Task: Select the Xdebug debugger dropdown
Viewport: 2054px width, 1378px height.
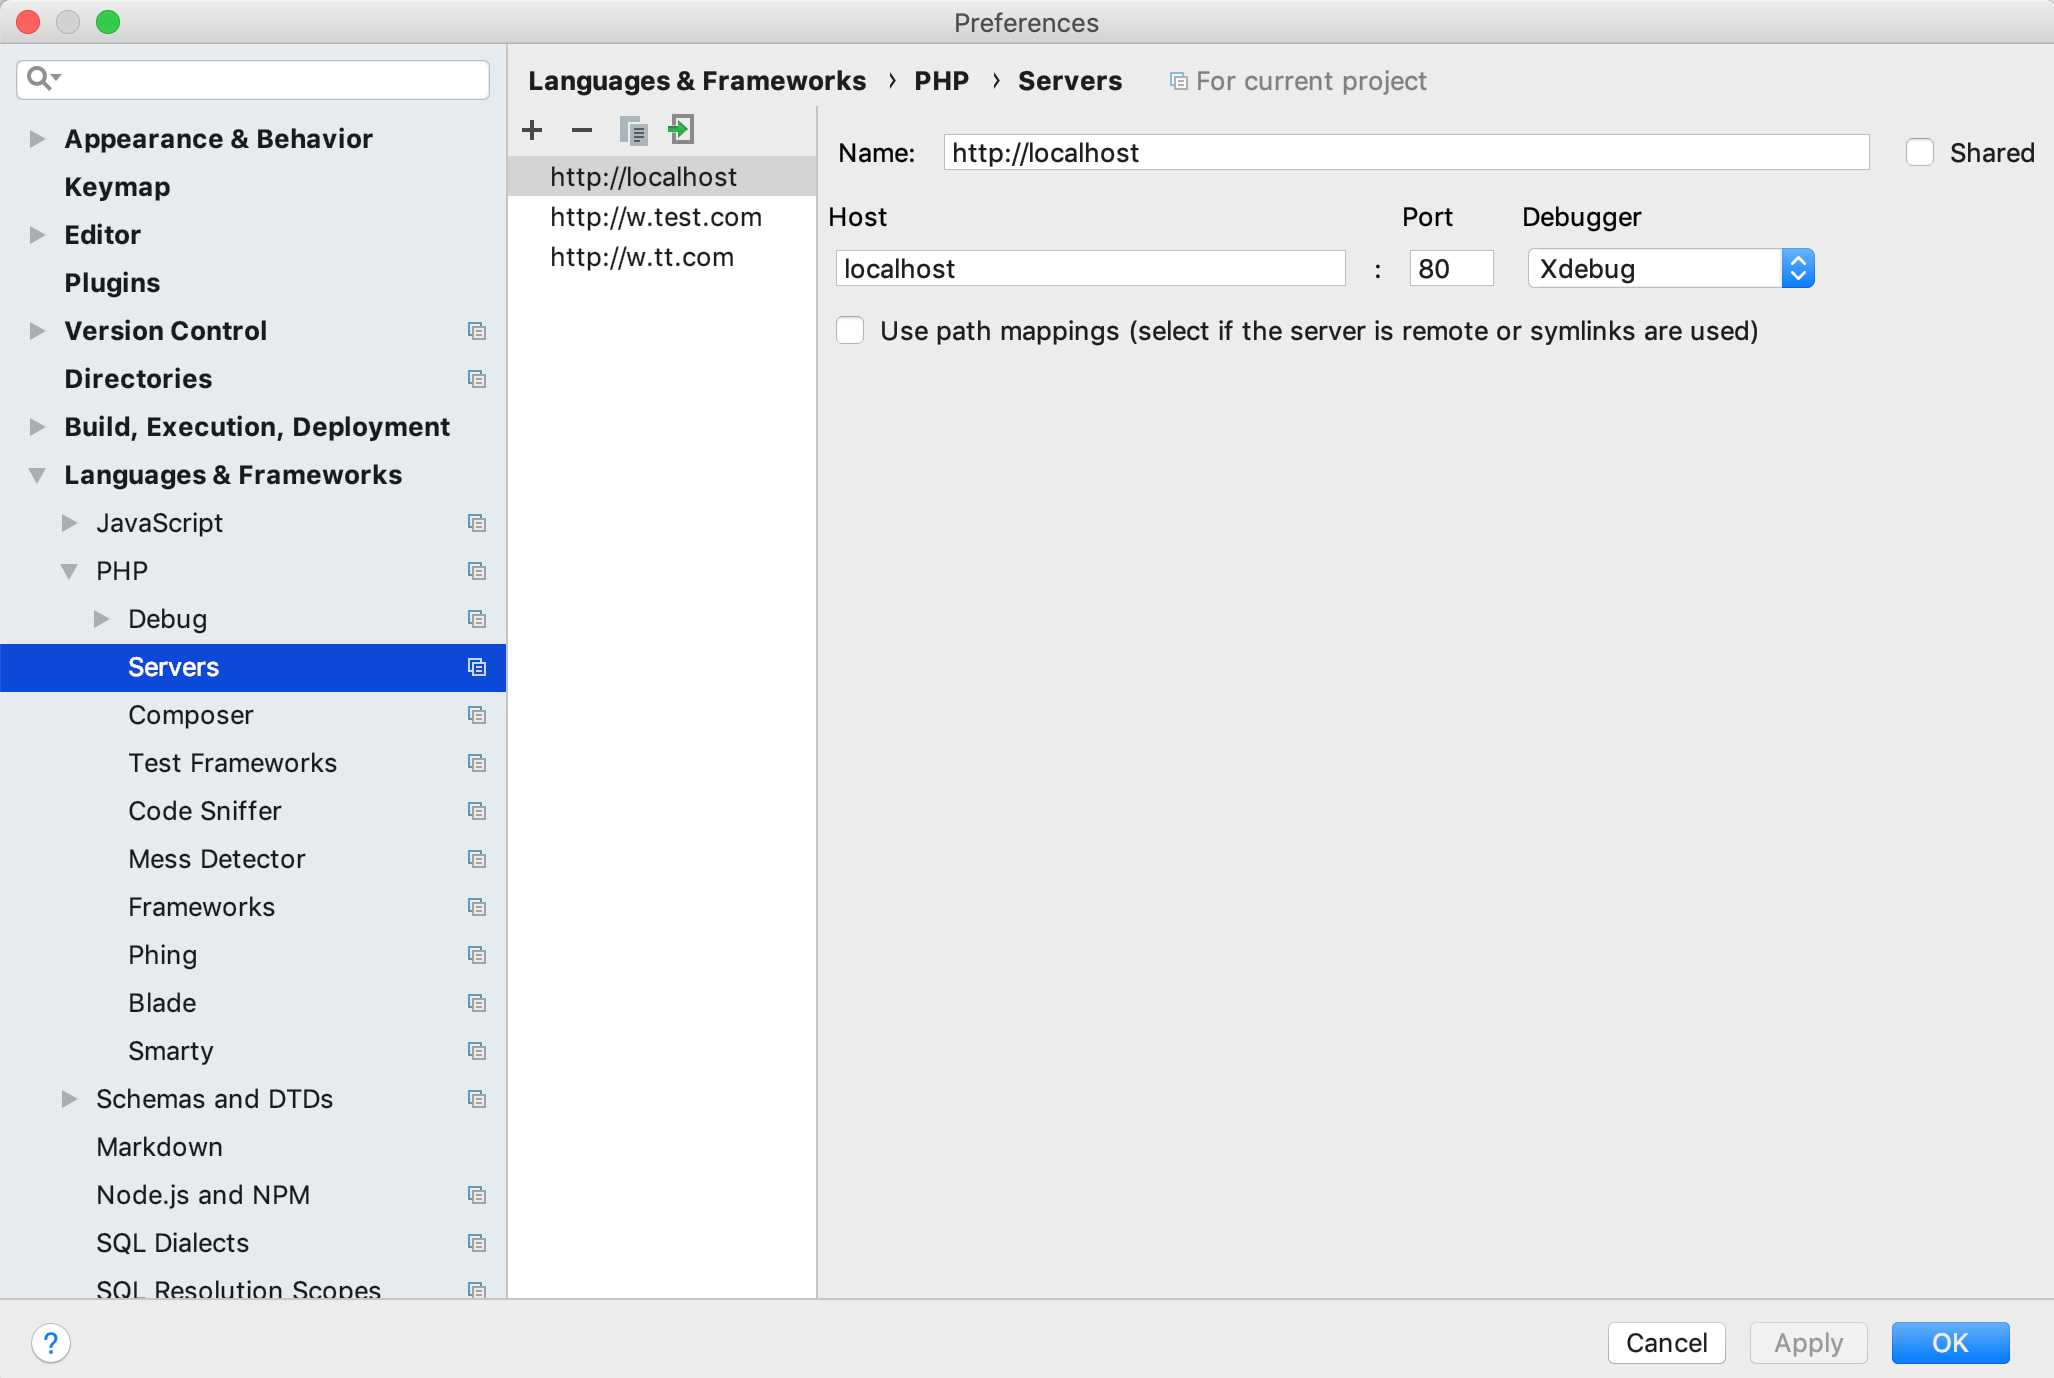Action: pyautogui.click(x=1668, y=268)
